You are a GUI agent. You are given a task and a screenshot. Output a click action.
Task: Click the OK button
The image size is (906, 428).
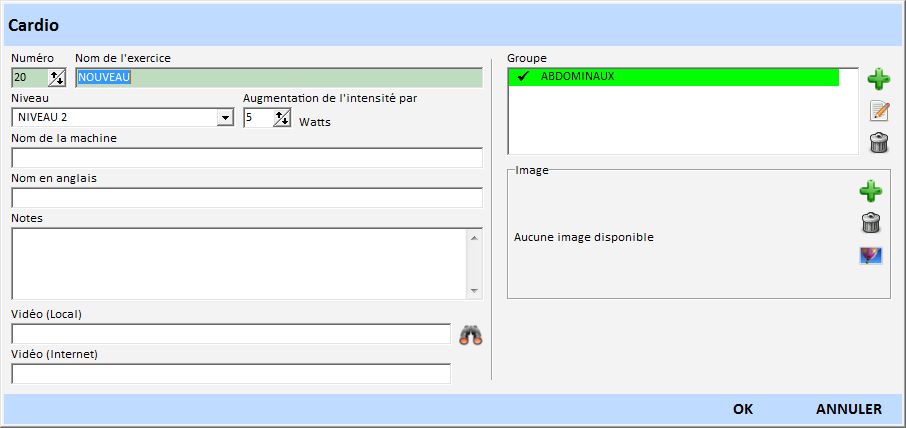(742, 409)
